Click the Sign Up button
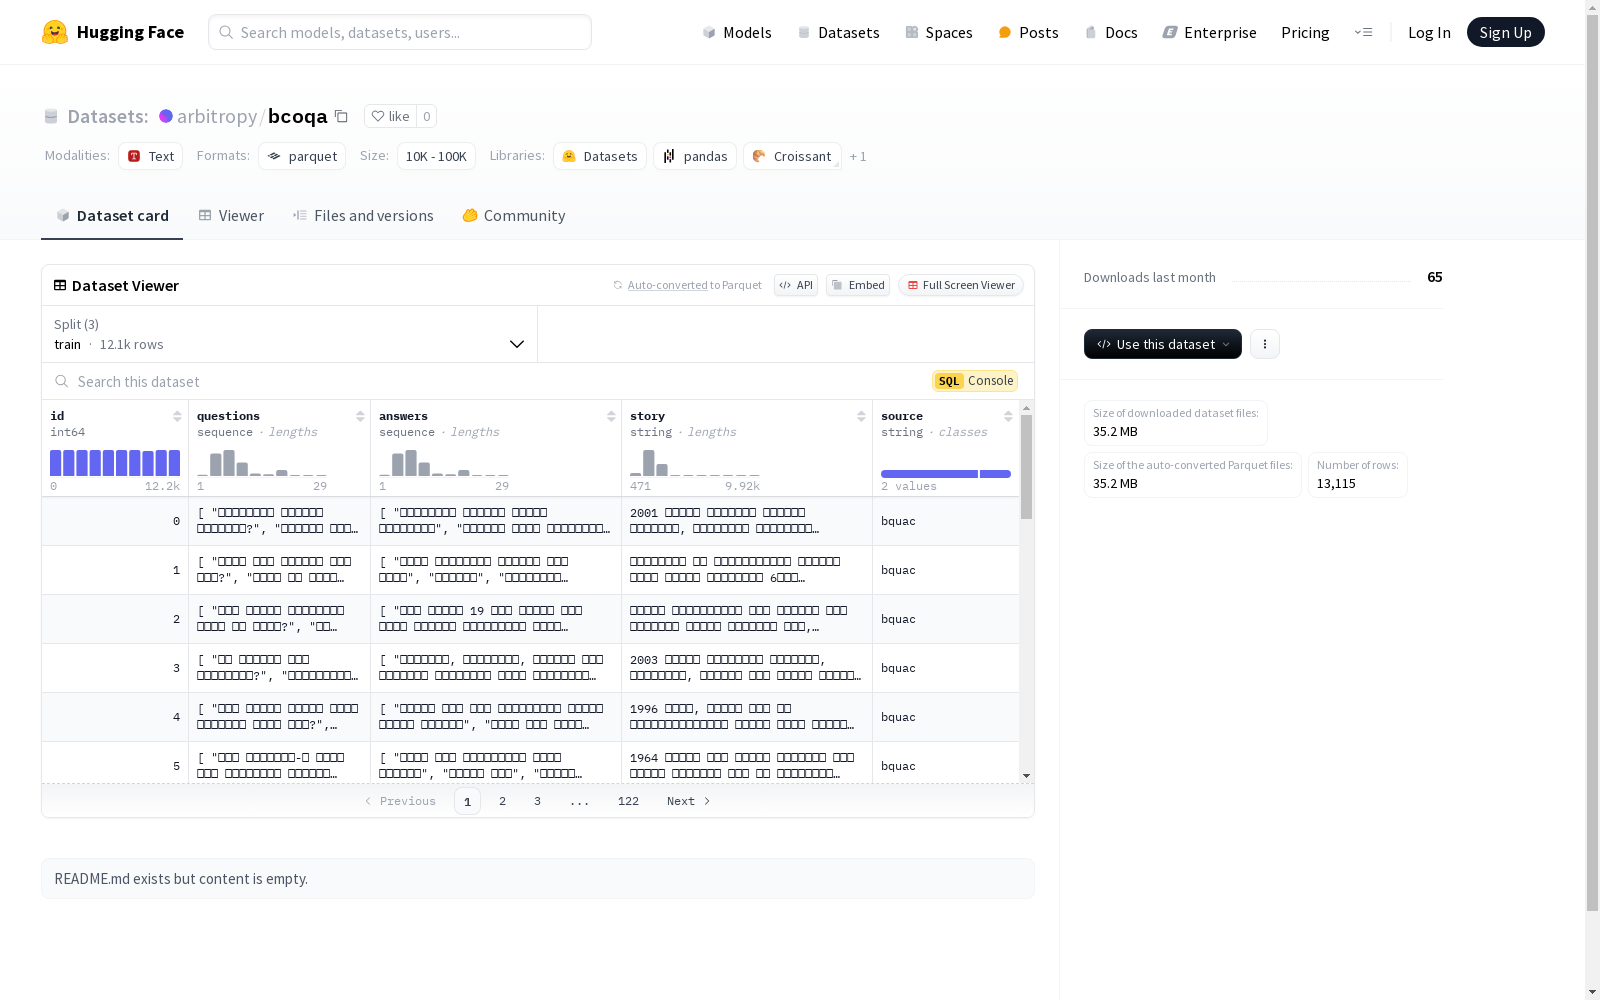 1506,32
